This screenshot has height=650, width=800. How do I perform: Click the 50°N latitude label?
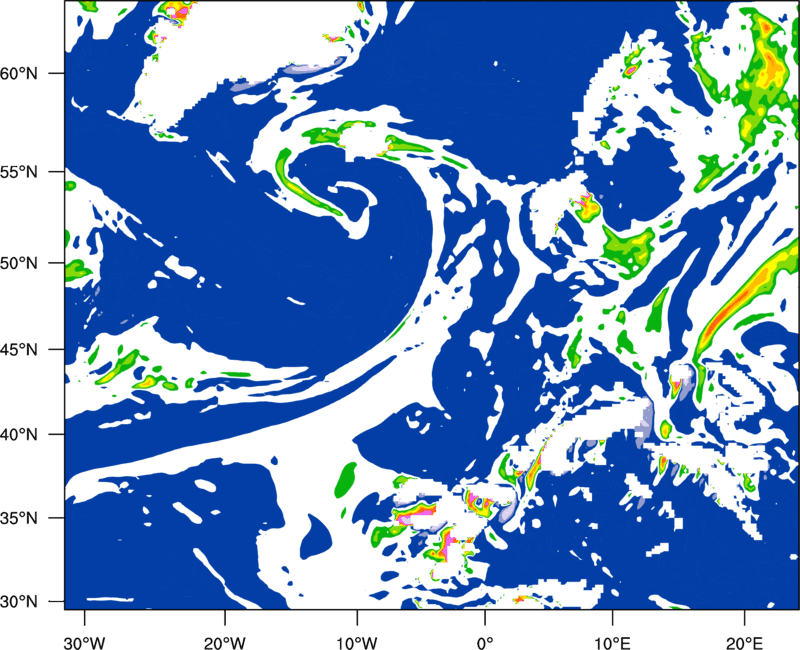click(x=19, y=263)
